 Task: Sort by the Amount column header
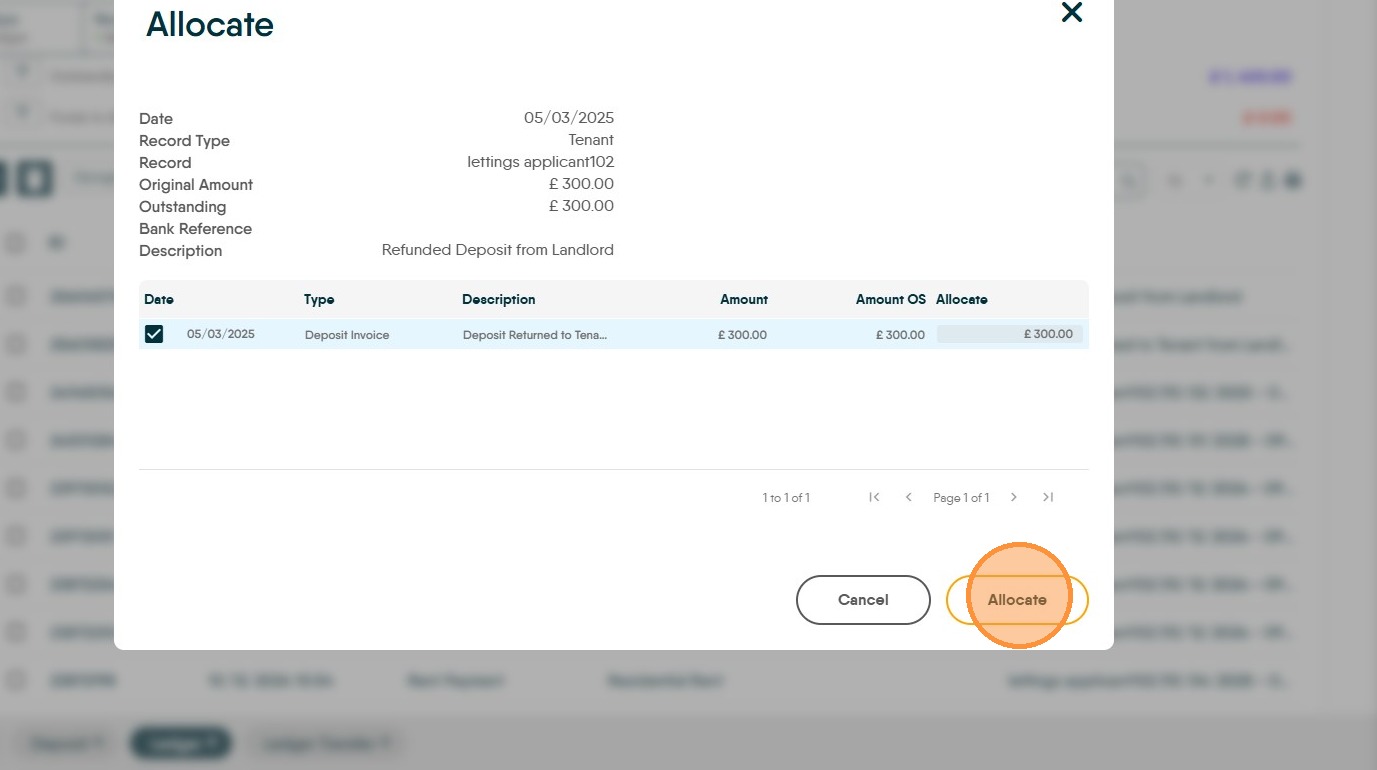click(x=744, y=299)
